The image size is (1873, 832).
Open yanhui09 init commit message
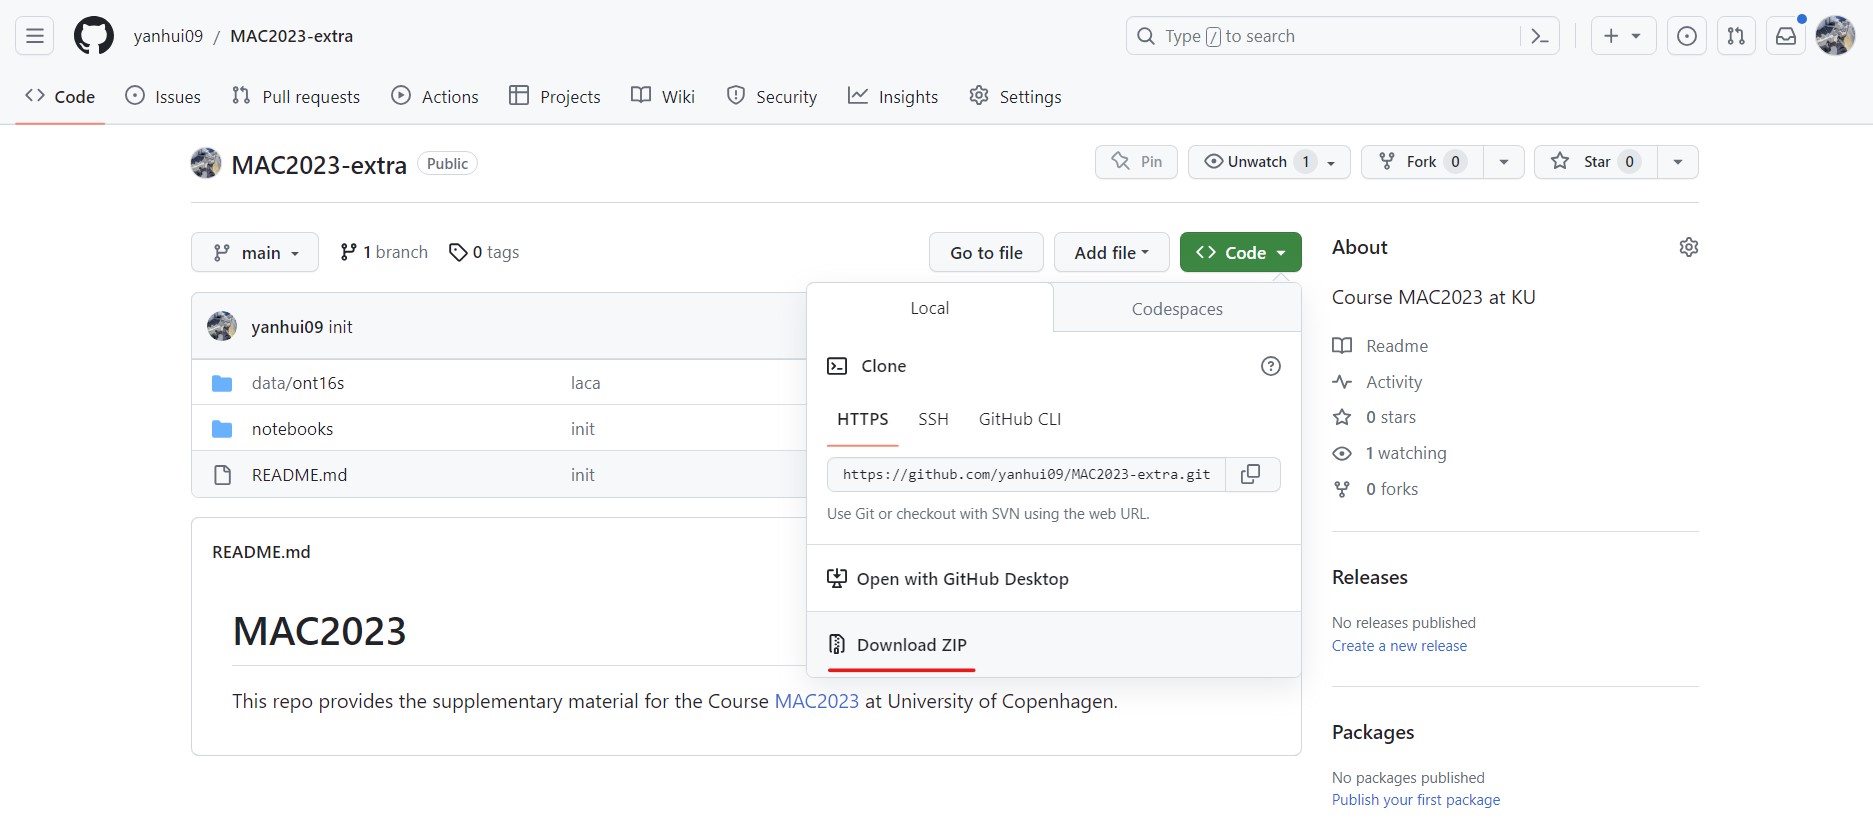click(340, 327)
